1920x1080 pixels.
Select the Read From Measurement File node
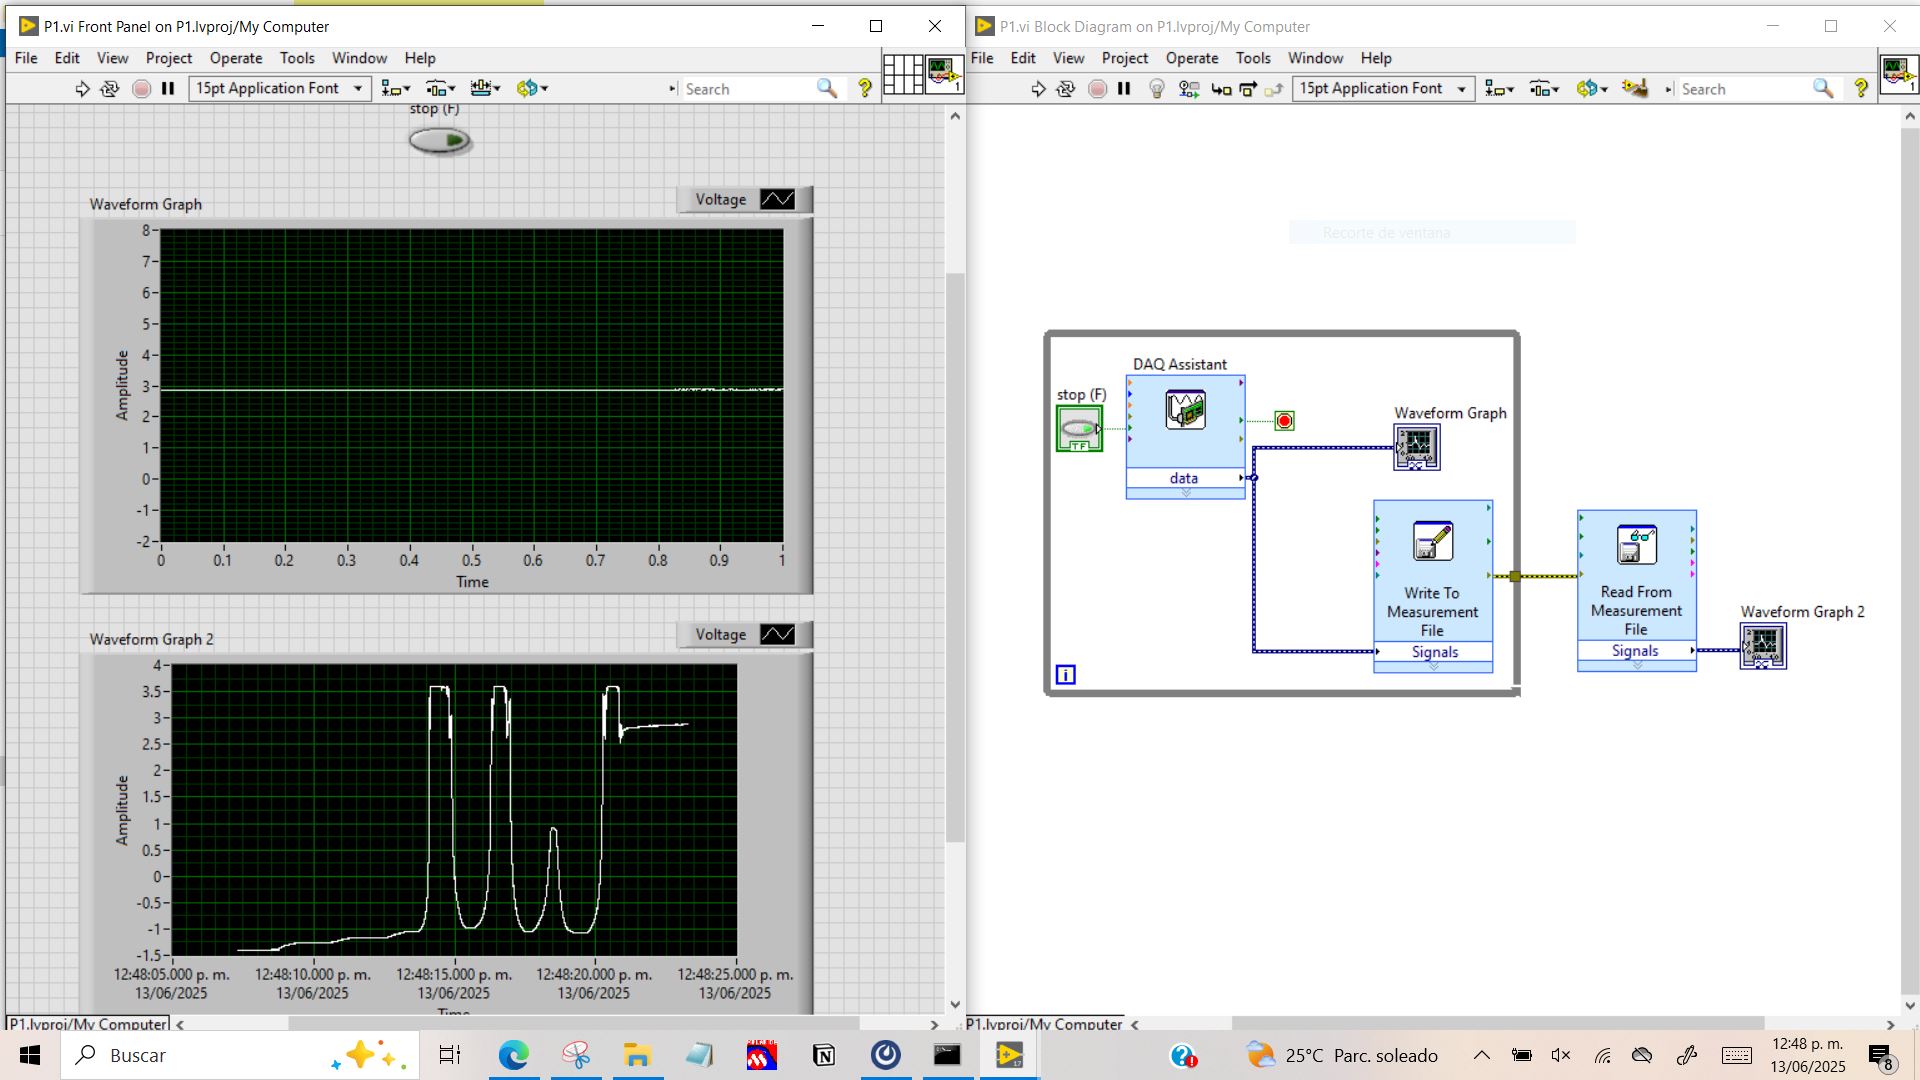tap(1637, 590)
